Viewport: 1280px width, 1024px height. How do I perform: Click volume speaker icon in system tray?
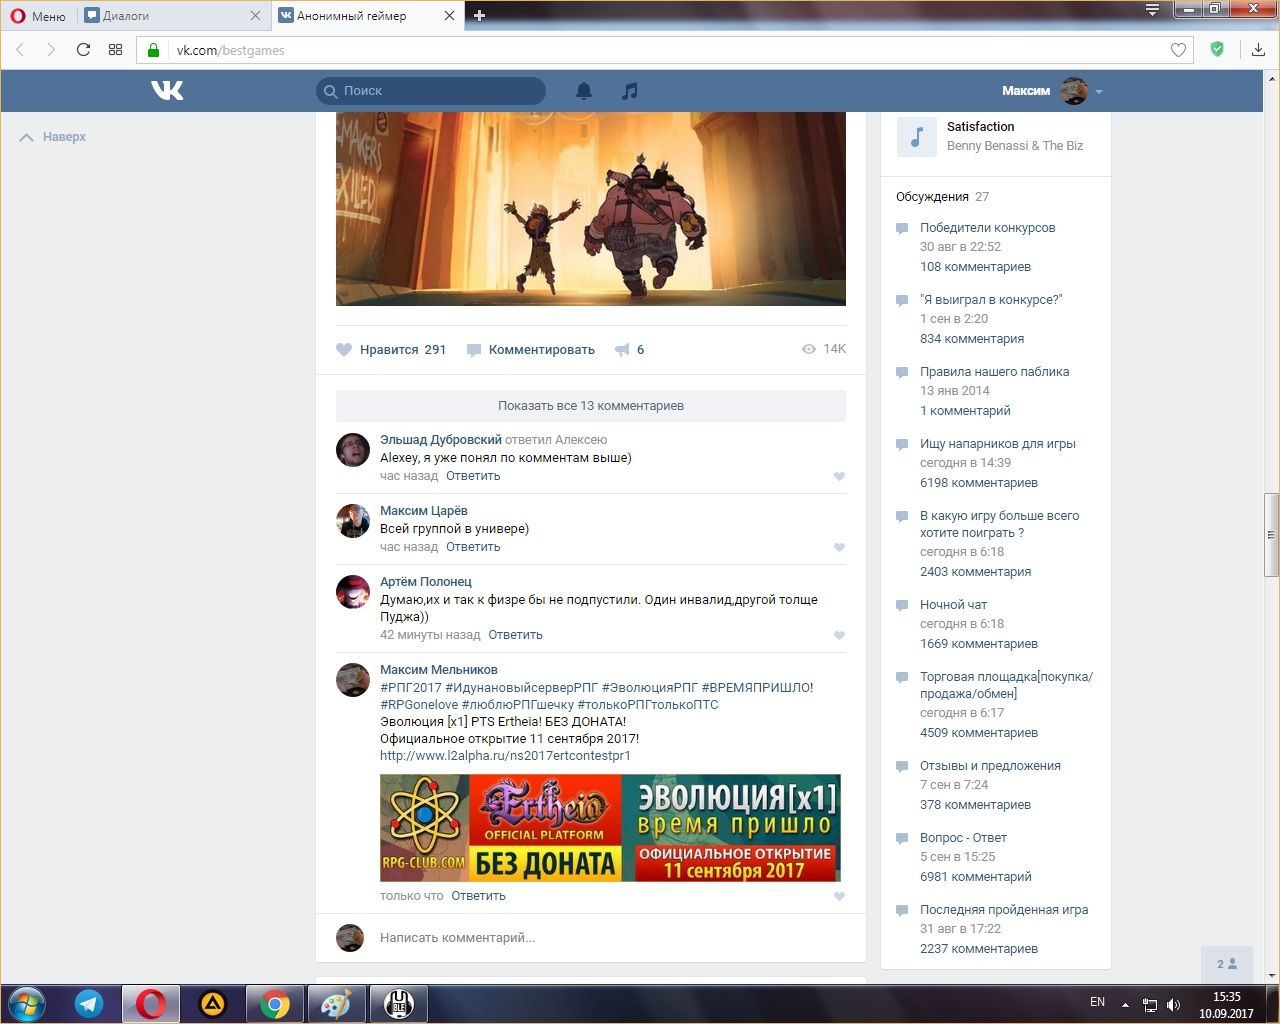[x=1173, y=1004]
